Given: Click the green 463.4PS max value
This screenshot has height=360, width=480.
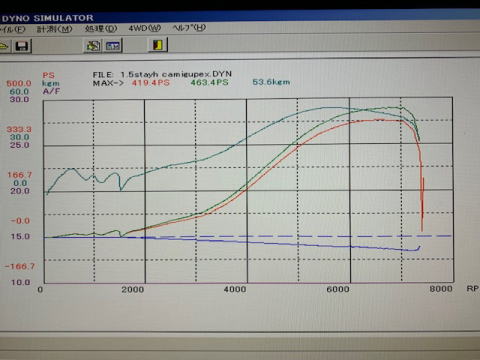Looking at the screenshot, I should point(209,82).
